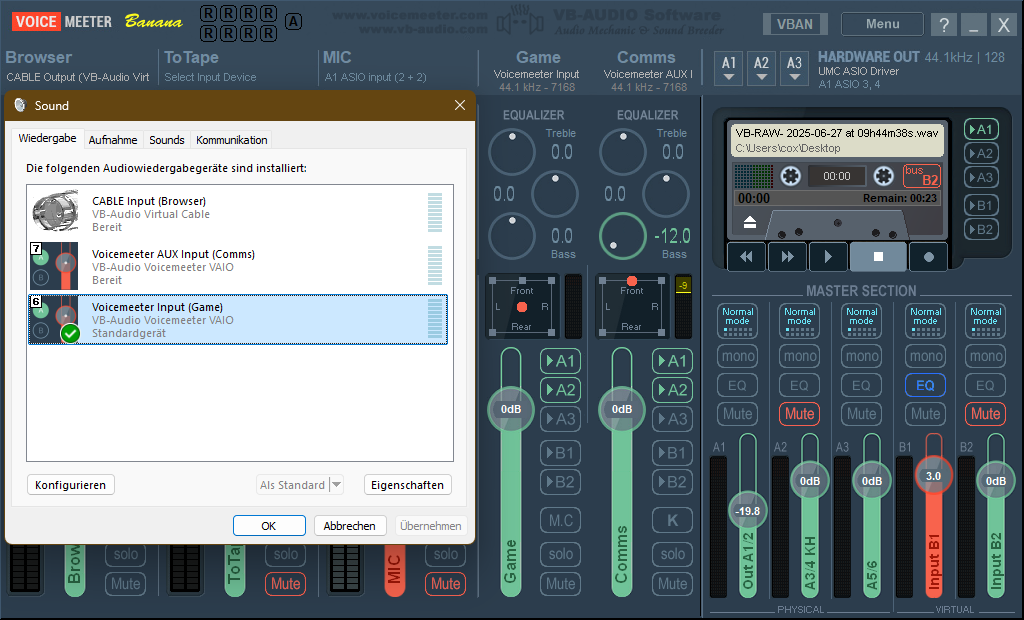Viewport: 1024px width, 620px height.
Task: Click Abbrechen in the Sound dialog
Action: (349, 525)
